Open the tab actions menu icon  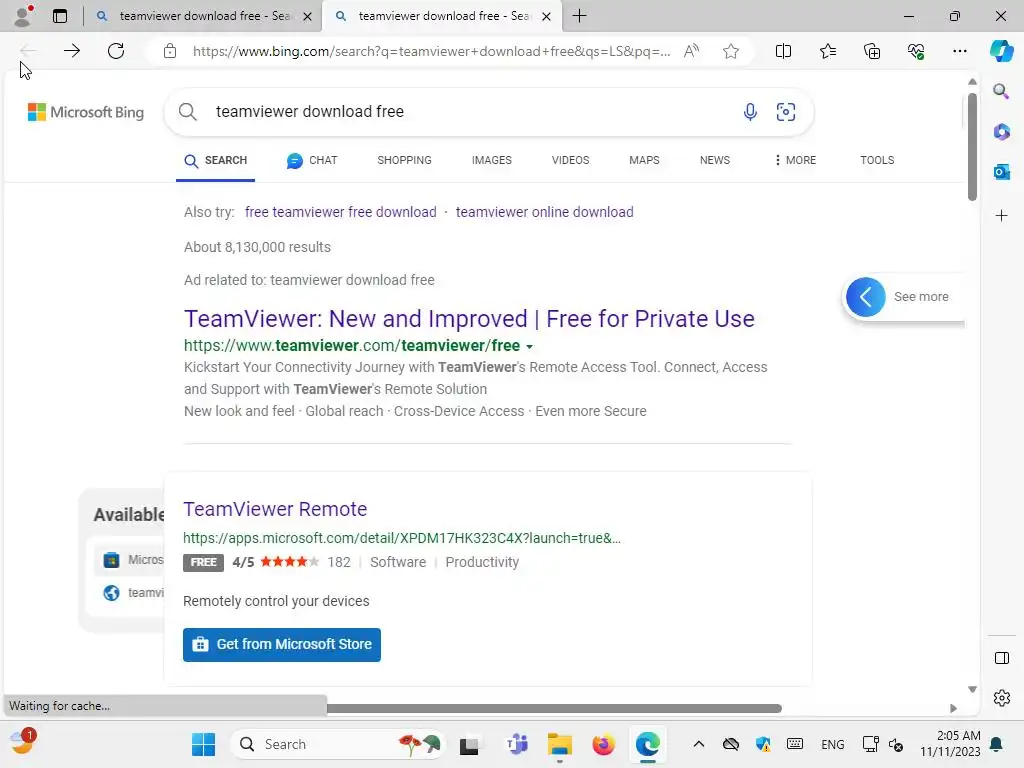coord(60,16)
